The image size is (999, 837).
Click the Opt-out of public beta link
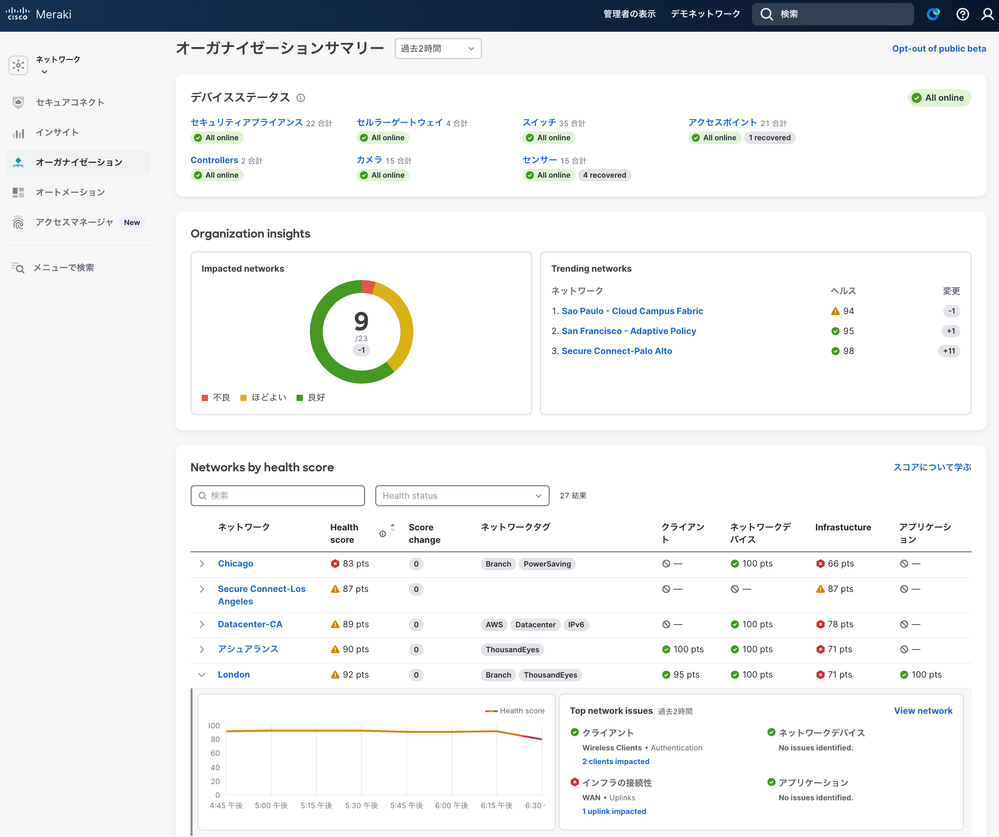click(x=938, y=48)
